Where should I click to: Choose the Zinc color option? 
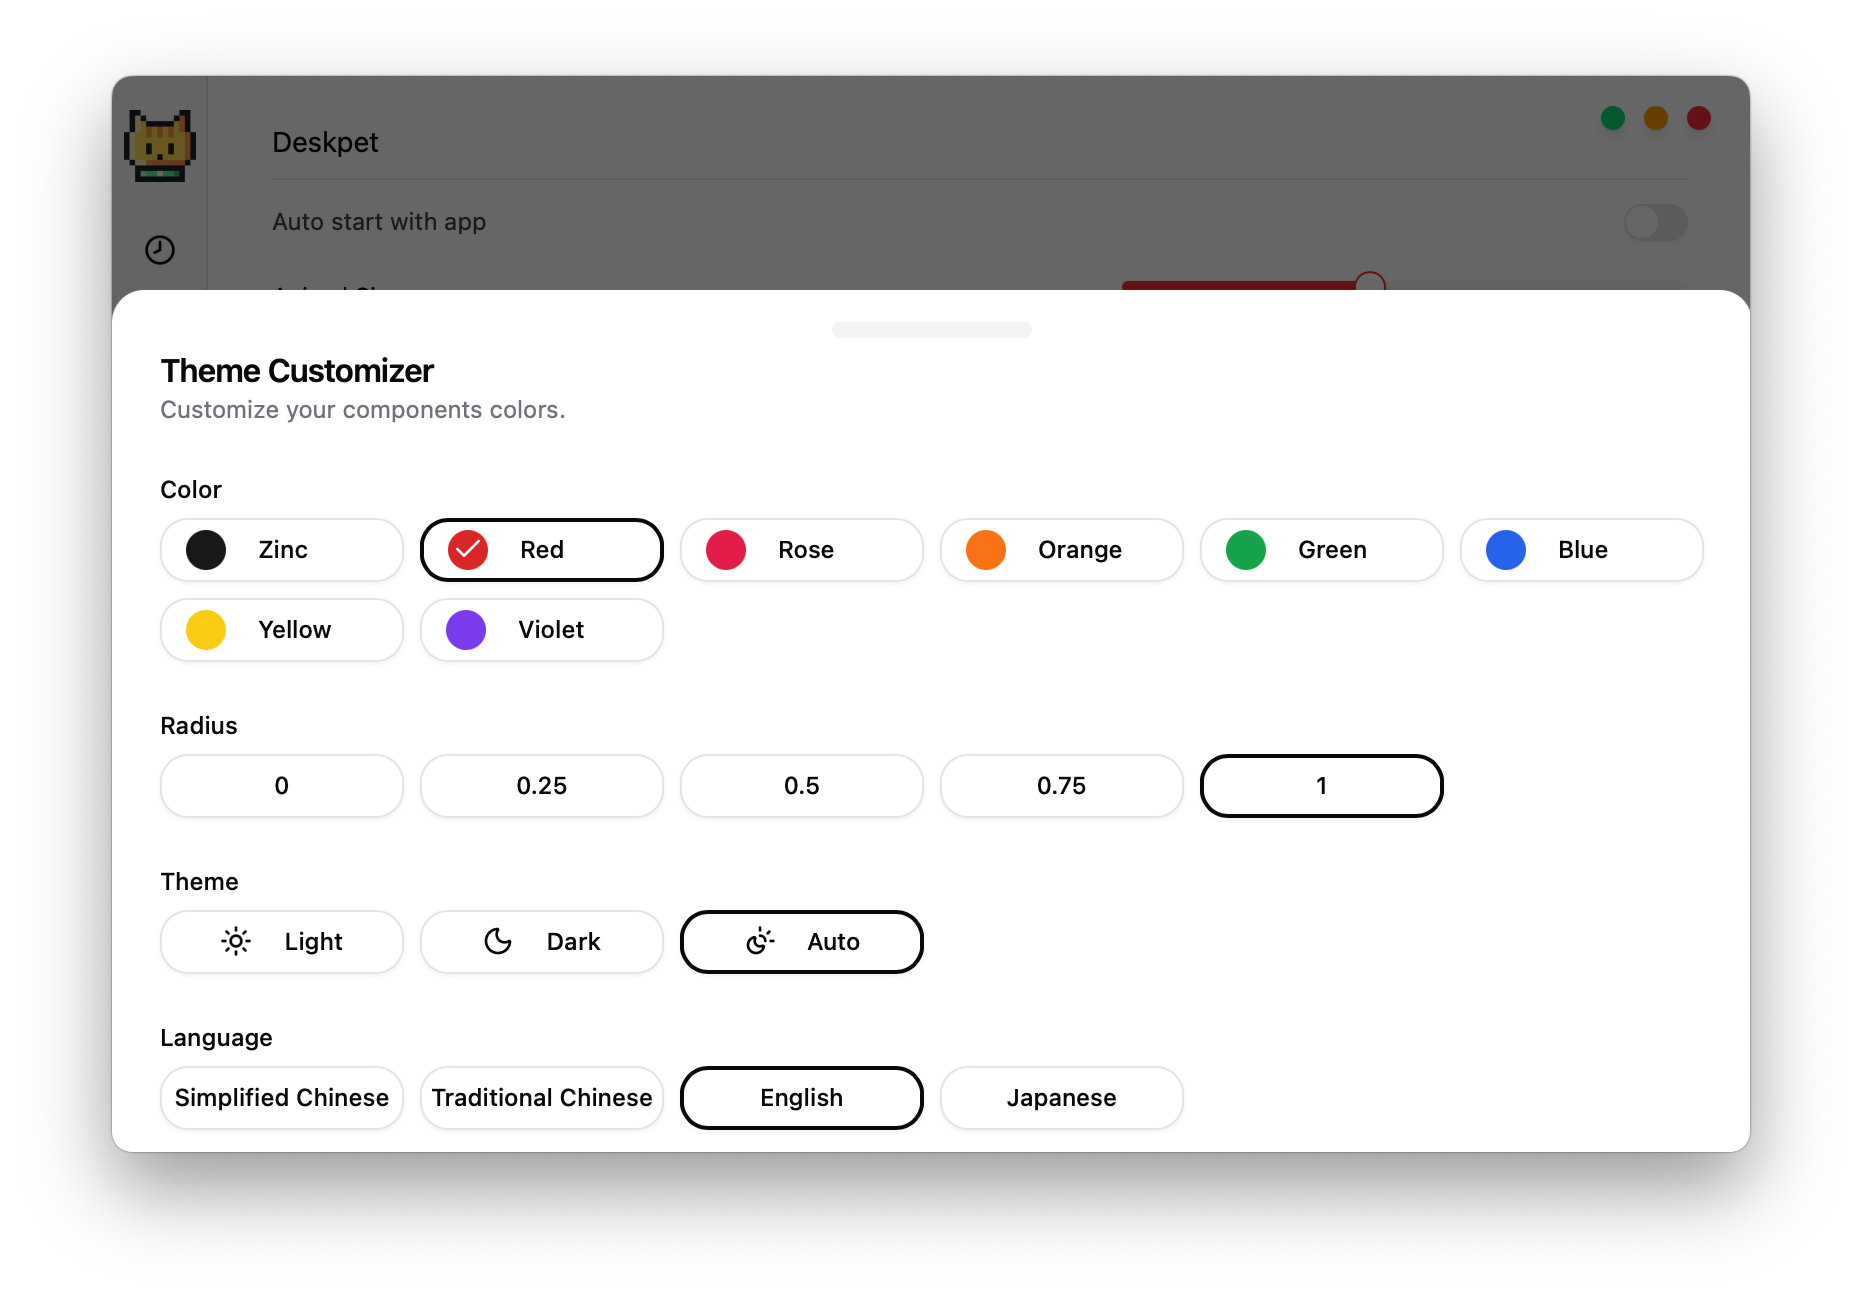282,550
